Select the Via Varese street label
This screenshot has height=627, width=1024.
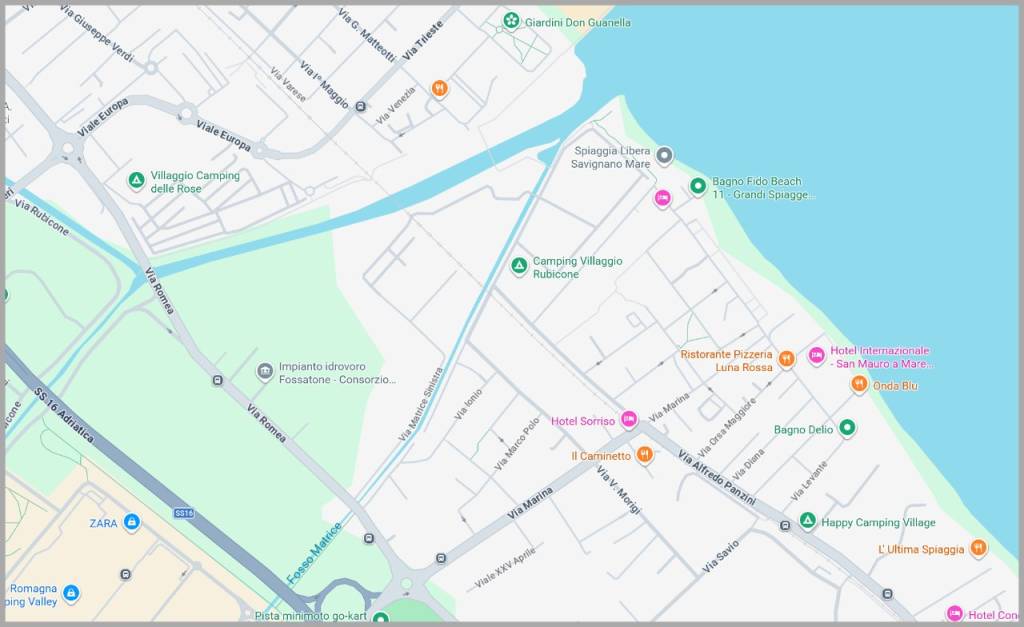tap(288, 84)
